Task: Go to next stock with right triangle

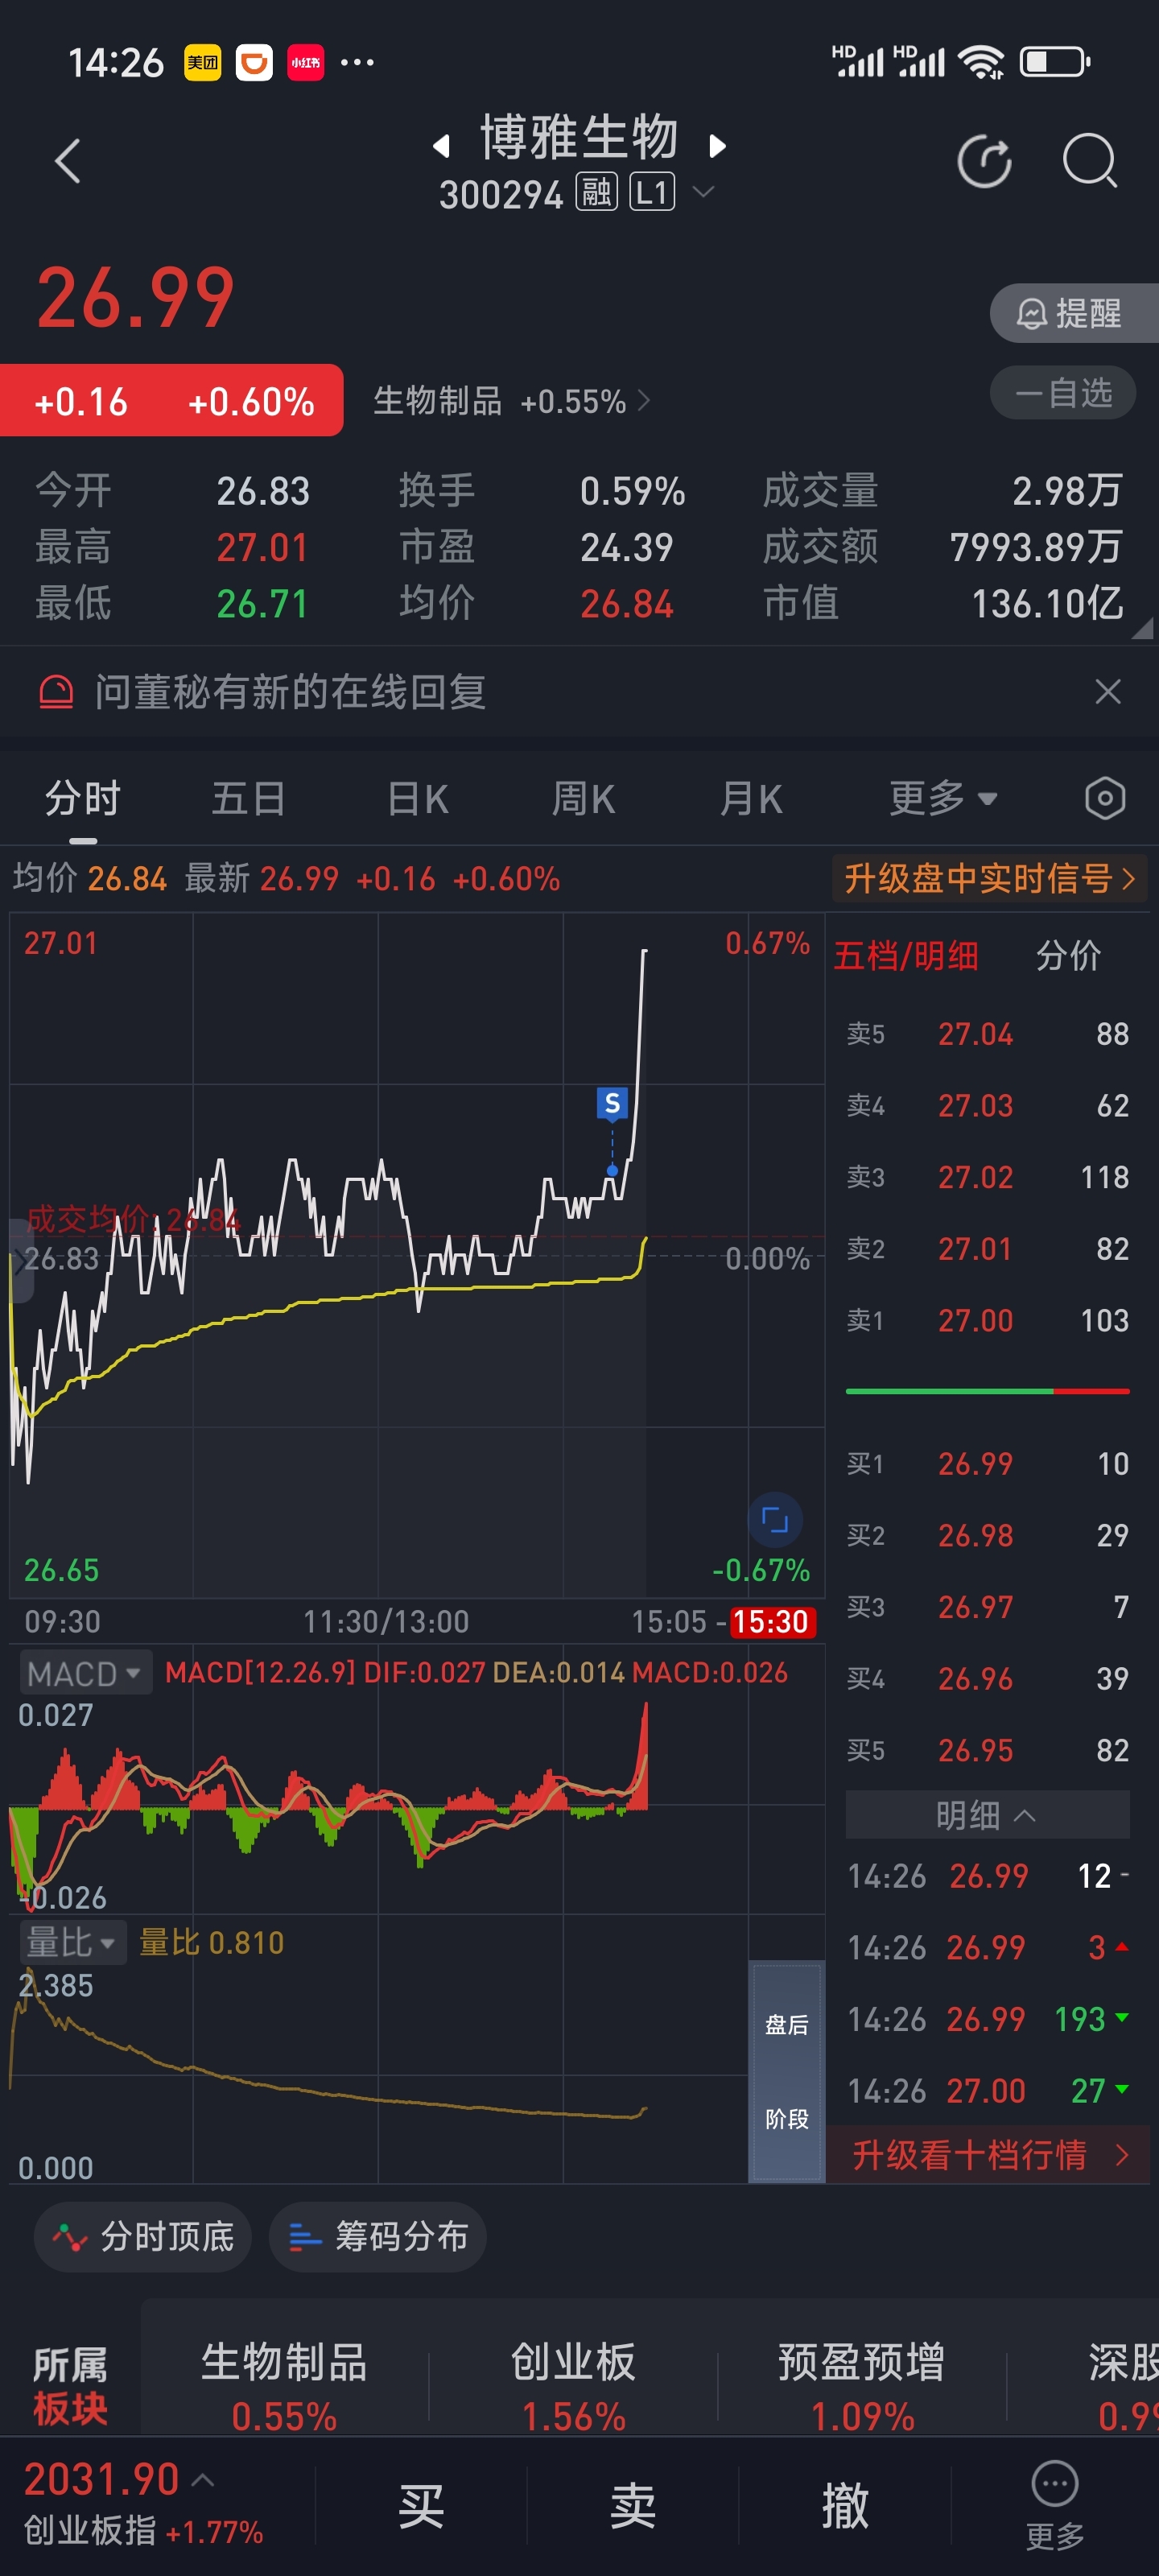Action: tap(716, 146)
